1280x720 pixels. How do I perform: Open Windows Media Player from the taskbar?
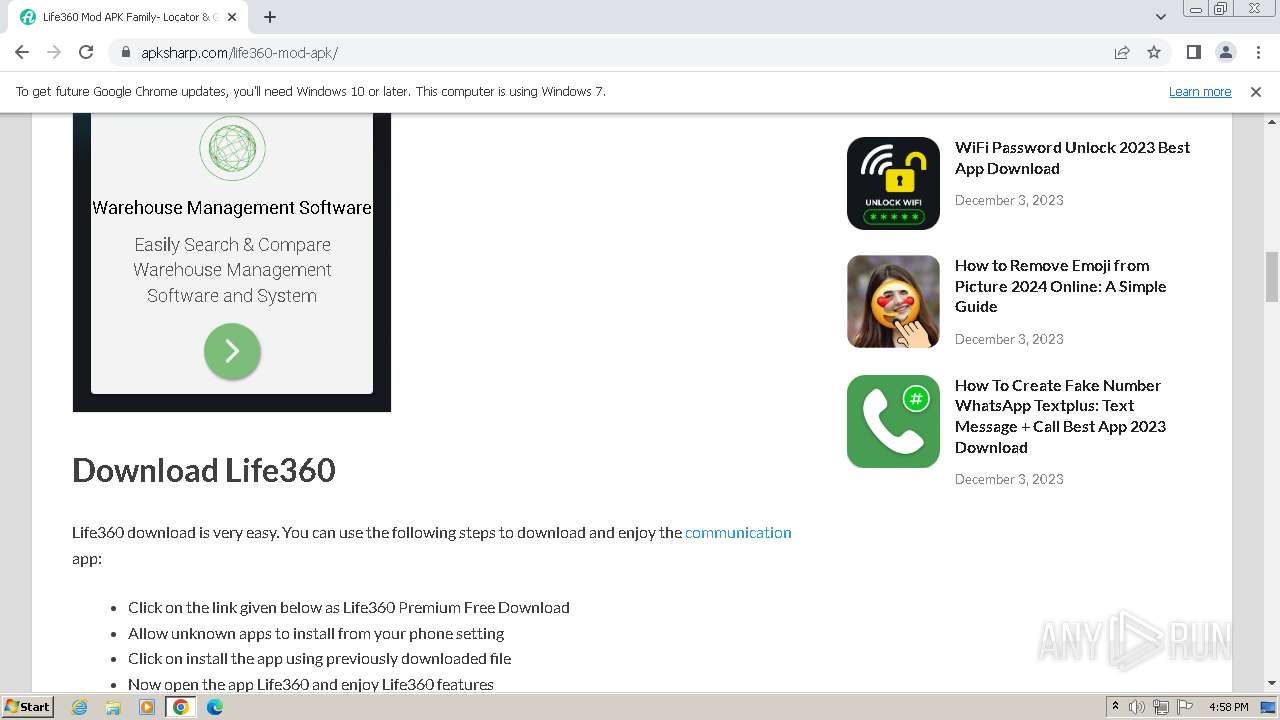[147, 707]
